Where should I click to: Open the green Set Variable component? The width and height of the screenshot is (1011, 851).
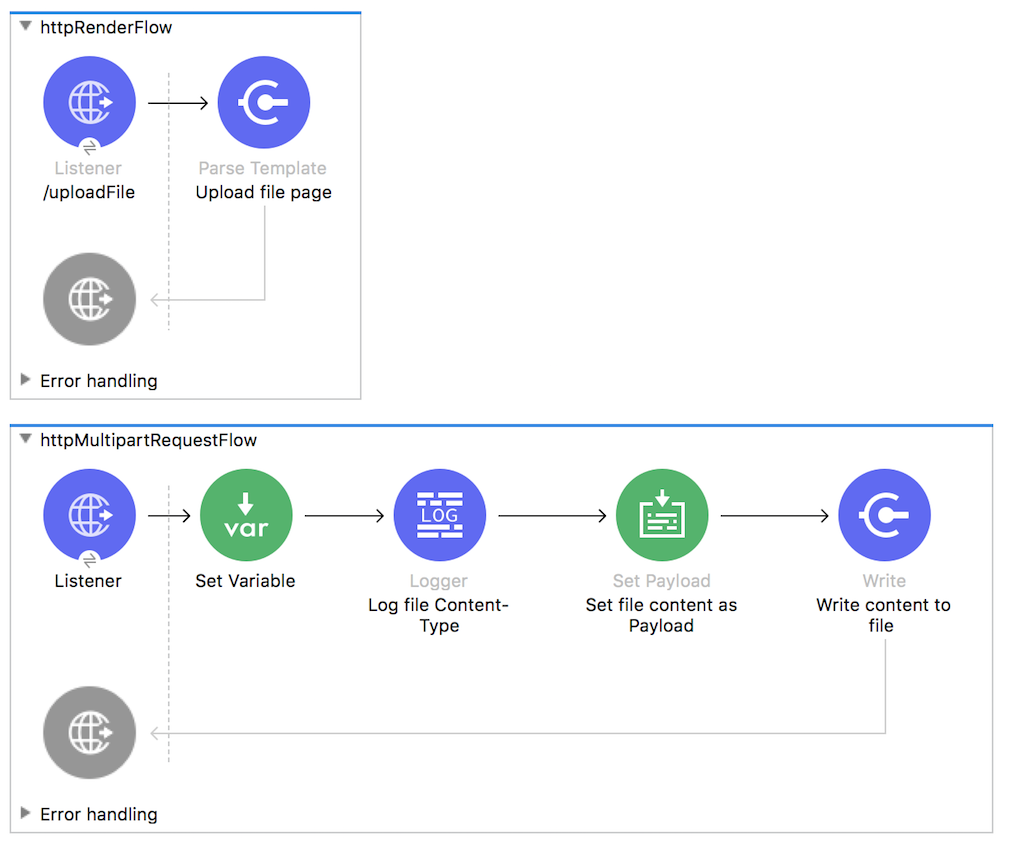point(246,514)
